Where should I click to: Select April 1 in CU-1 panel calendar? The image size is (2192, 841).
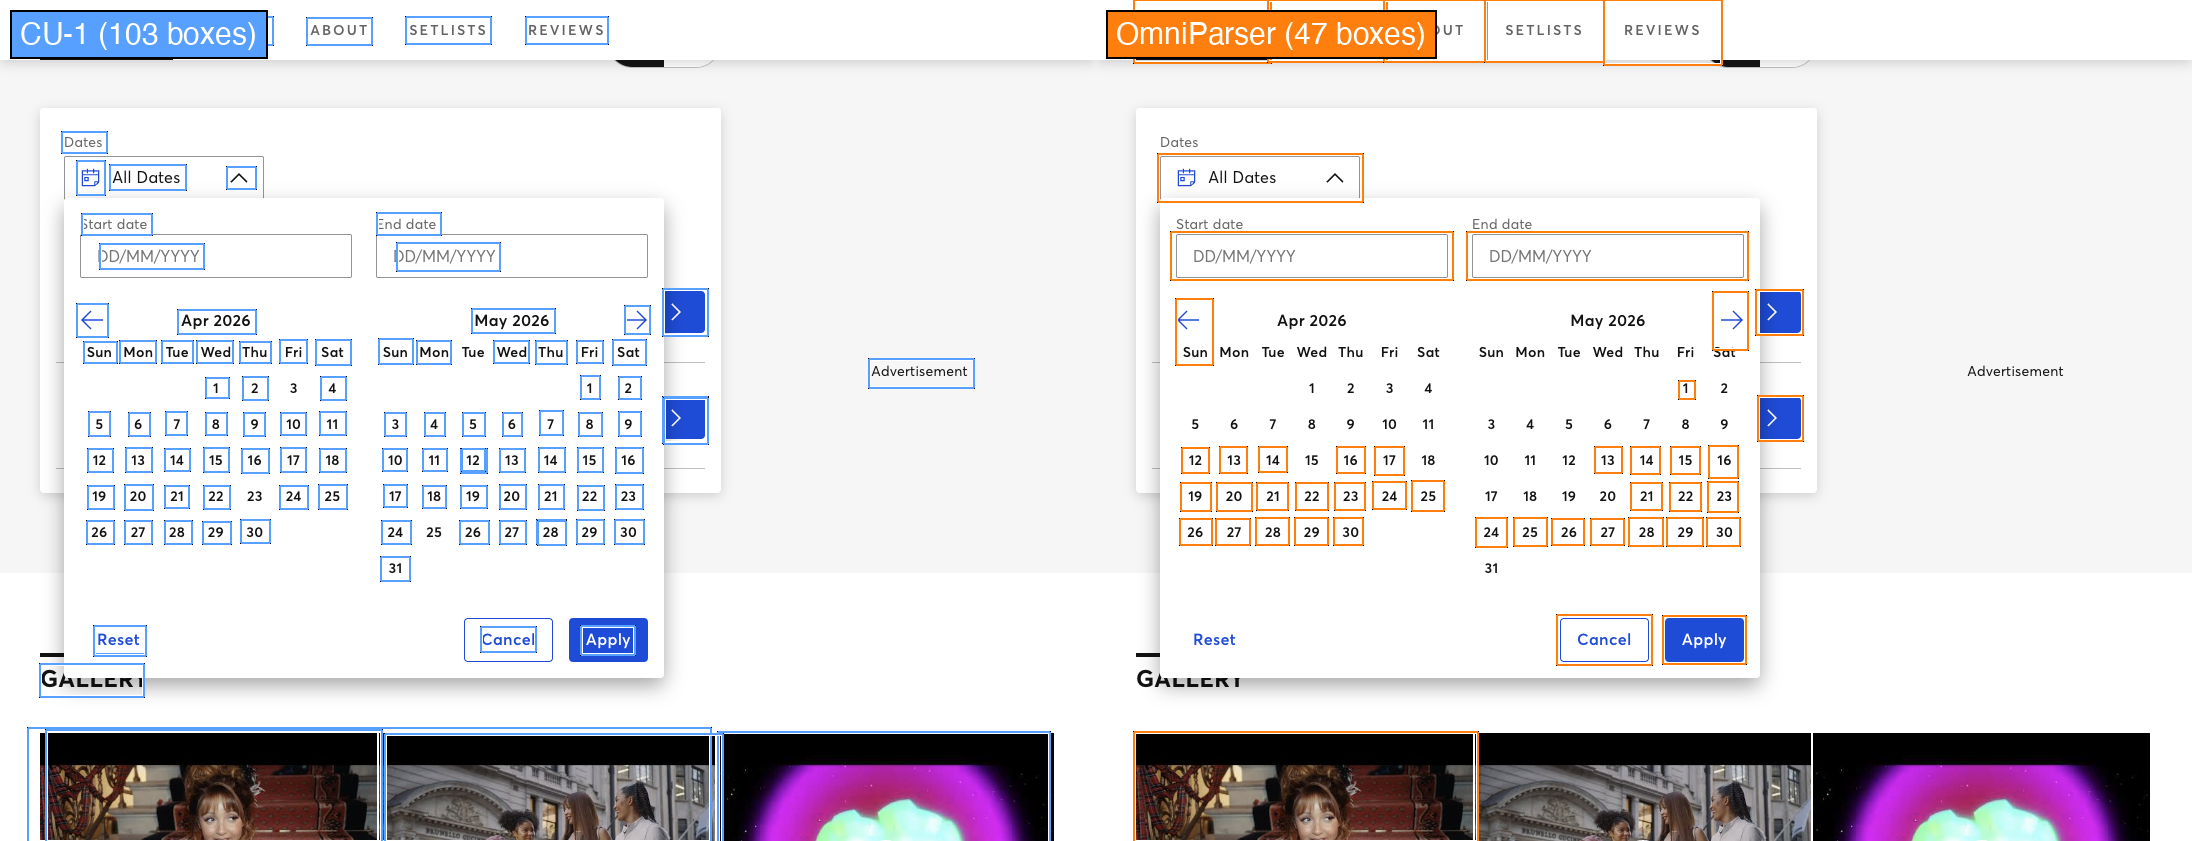pos(216,388)
